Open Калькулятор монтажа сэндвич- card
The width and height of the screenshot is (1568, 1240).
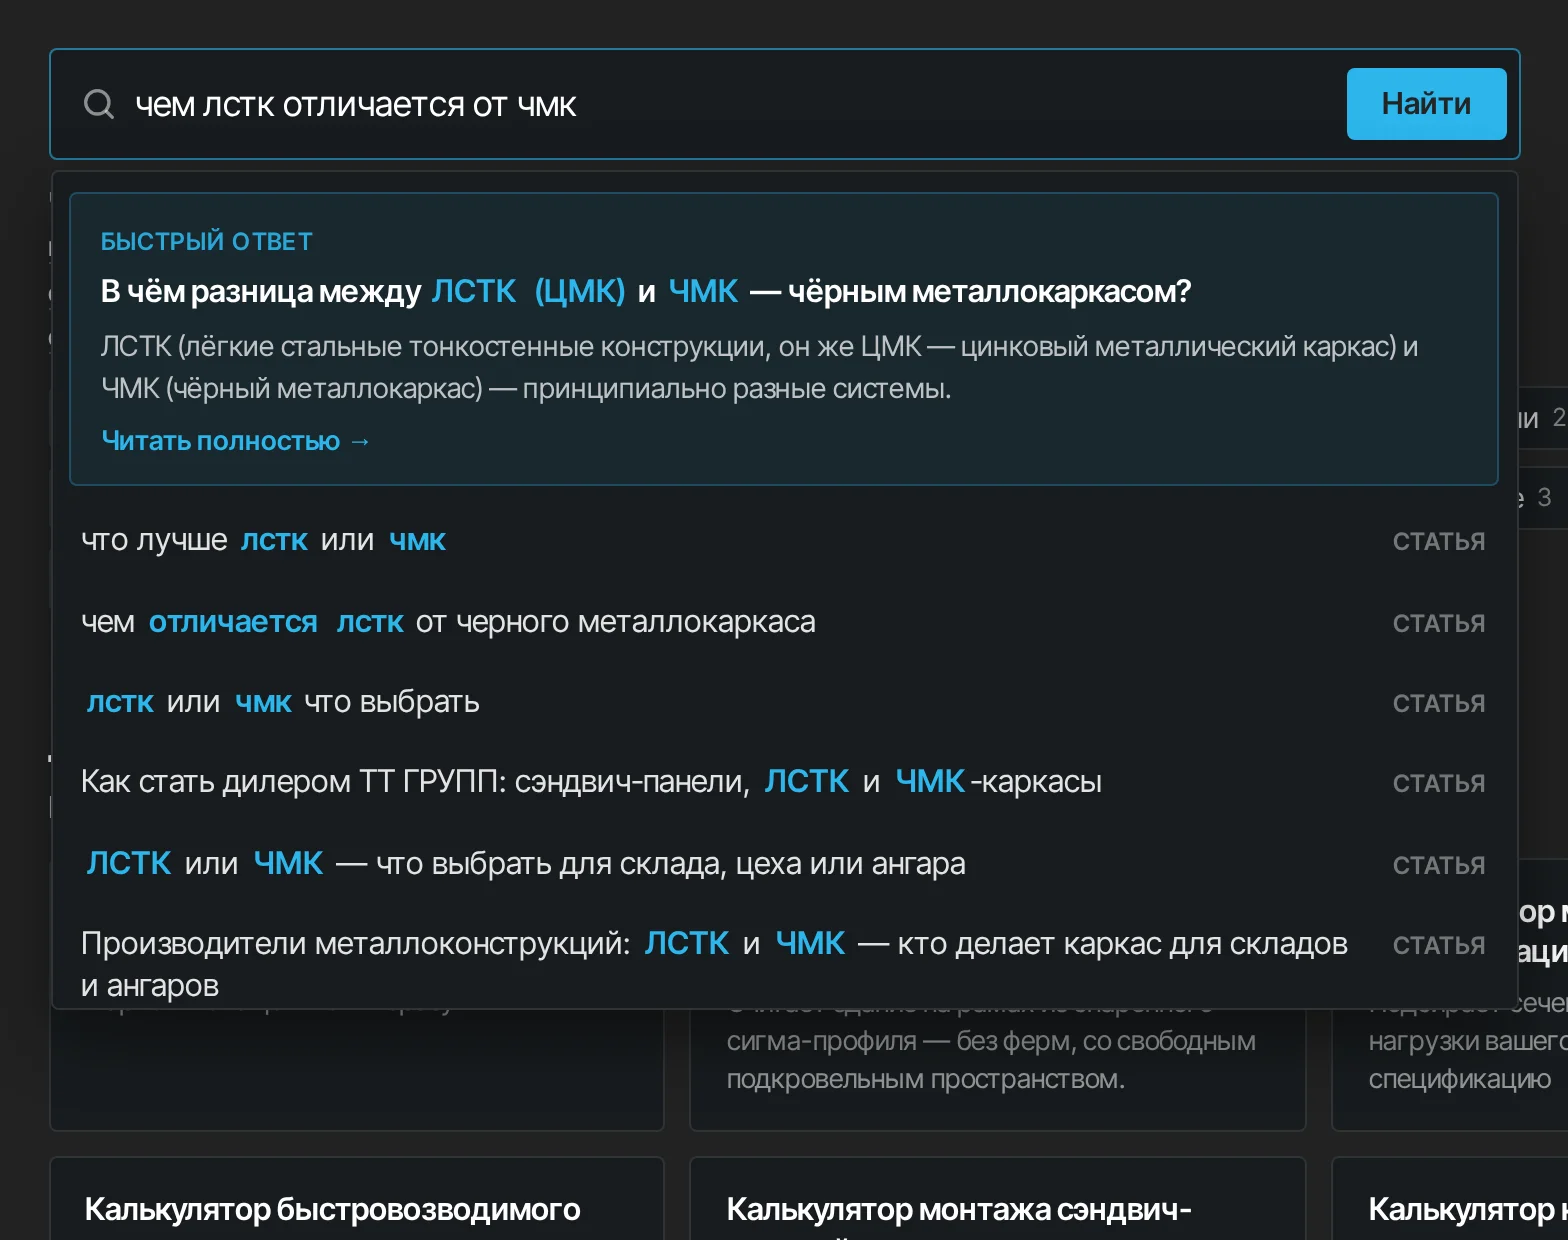998,1200
